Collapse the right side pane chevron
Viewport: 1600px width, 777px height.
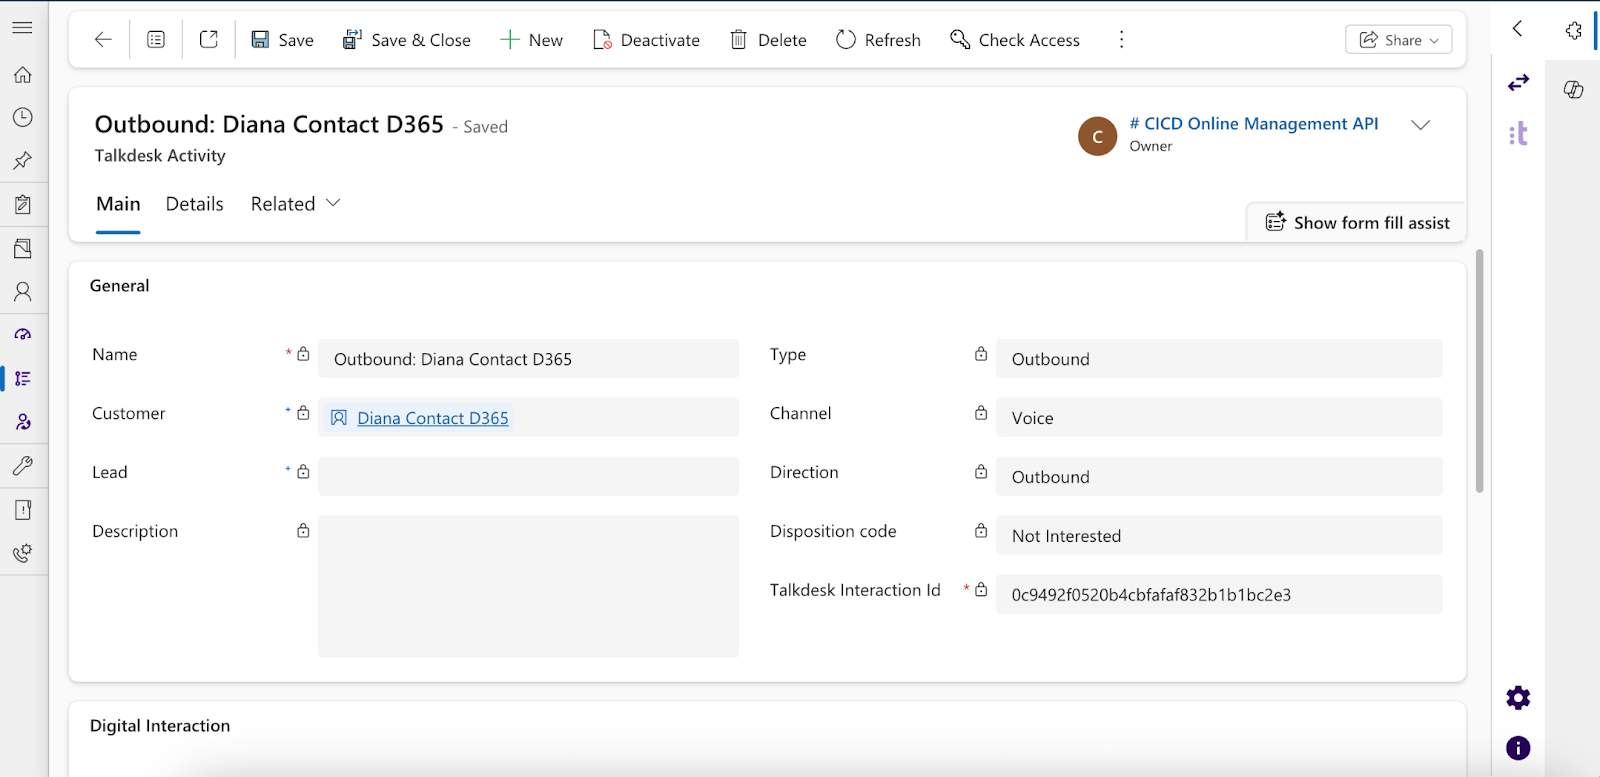click(x=1518, y=29)
